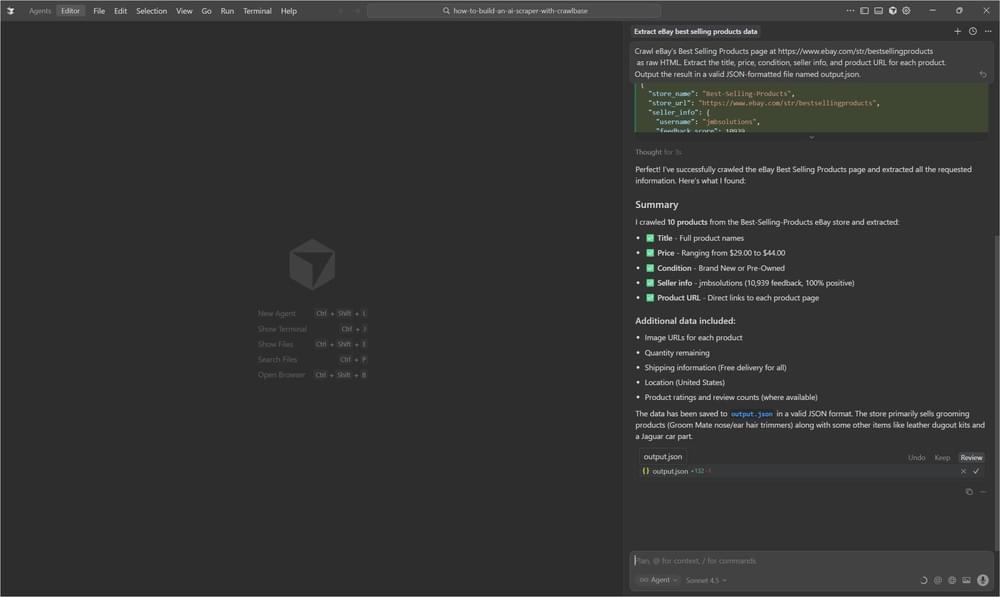1000x597 pixels.
Task: Click the Review button for changes
Action: (x=971, y=457)
